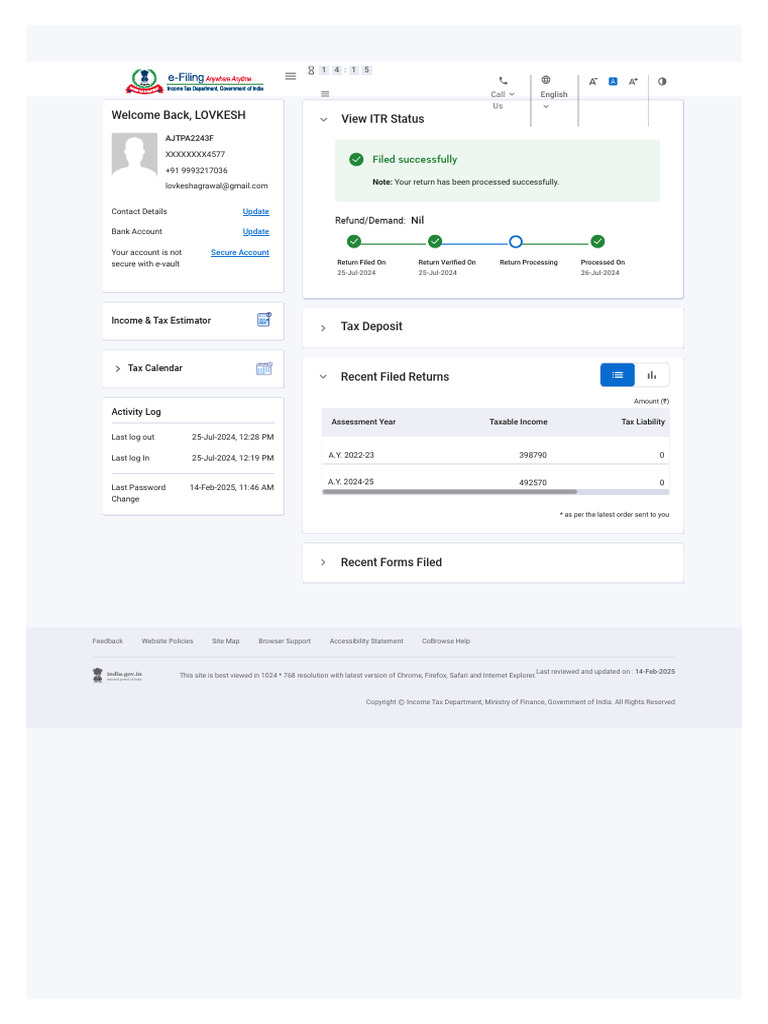
Task: Click the Last log out timestamp
Action: [233, 438]
